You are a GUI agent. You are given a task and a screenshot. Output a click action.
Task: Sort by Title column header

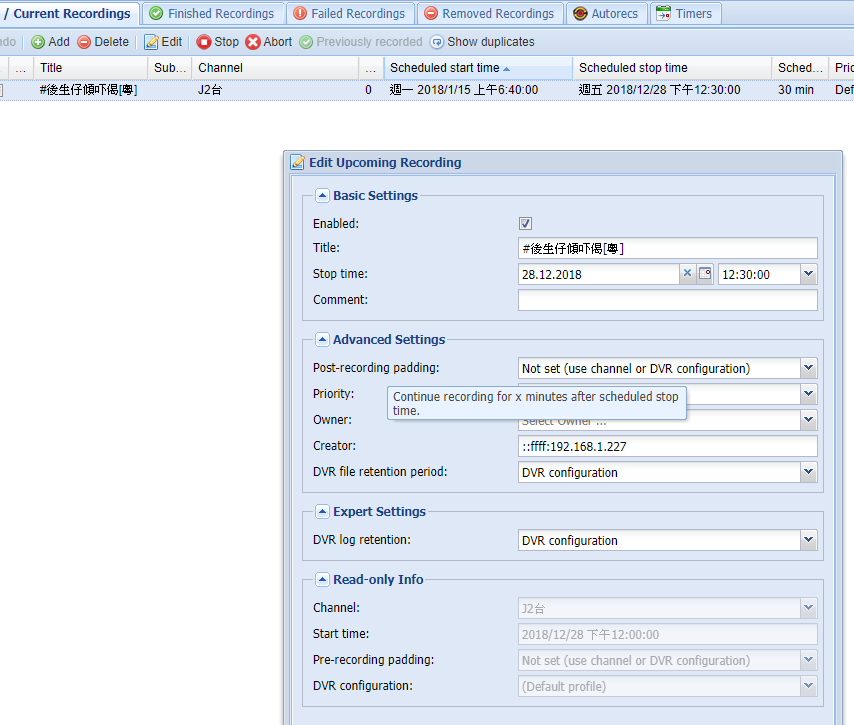point(90,68)
